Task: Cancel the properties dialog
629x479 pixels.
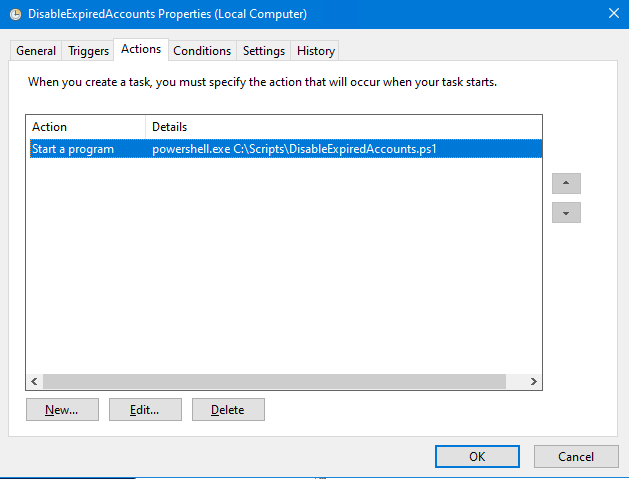Action: click(x=576, y=456)
